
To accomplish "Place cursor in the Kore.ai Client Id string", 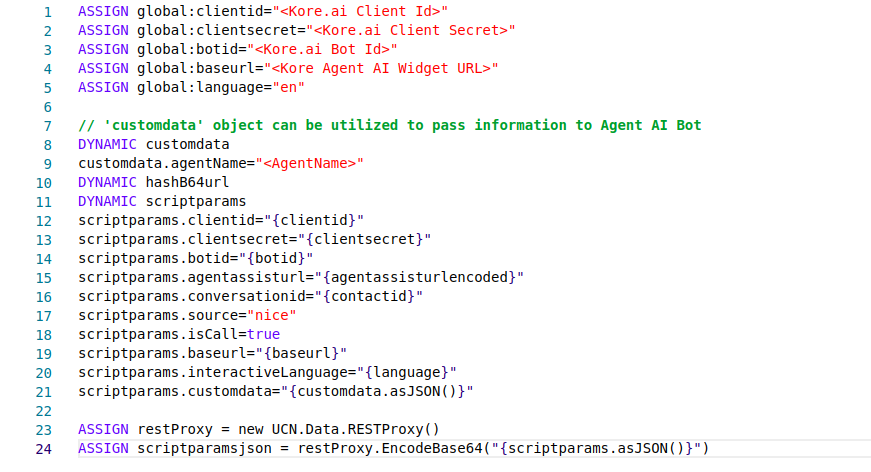I will point(360,11).
